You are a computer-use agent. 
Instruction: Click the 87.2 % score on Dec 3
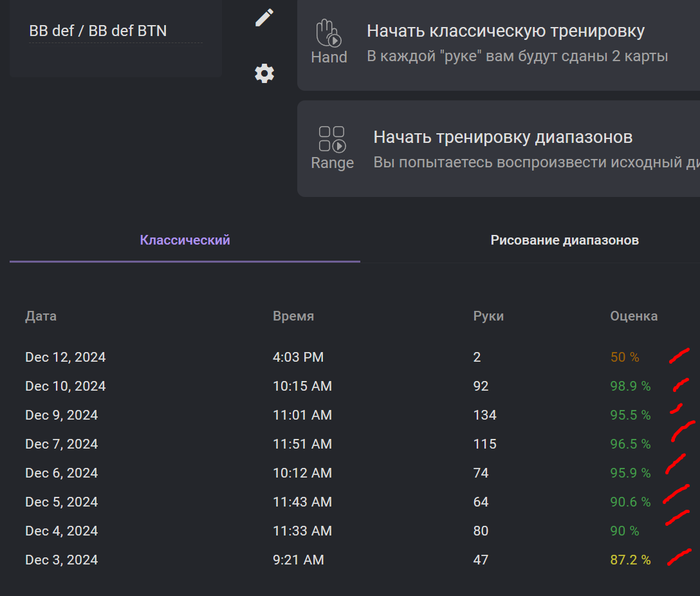pos(630,560)
